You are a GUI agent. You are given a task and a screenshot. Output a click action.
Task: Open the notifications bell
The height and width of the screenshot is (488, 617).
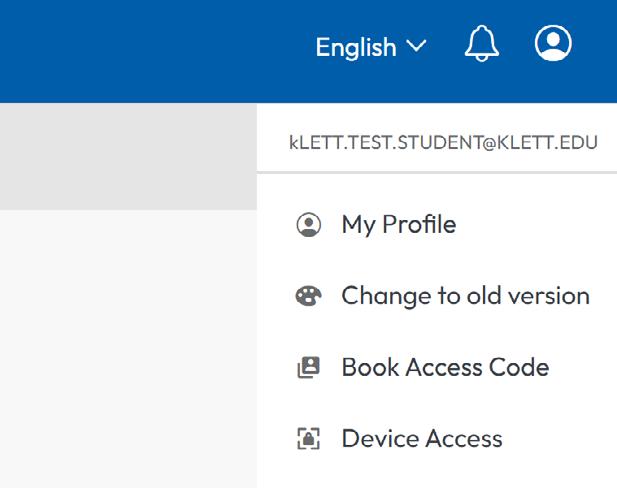pos(482,45)
